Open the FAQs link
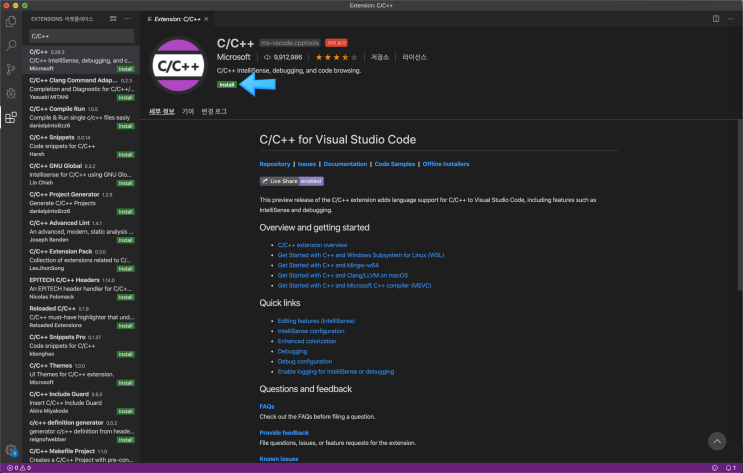Image resolution: width=743 pixels, height=473 pixels. pyautogui.click(x=267, y=407)
